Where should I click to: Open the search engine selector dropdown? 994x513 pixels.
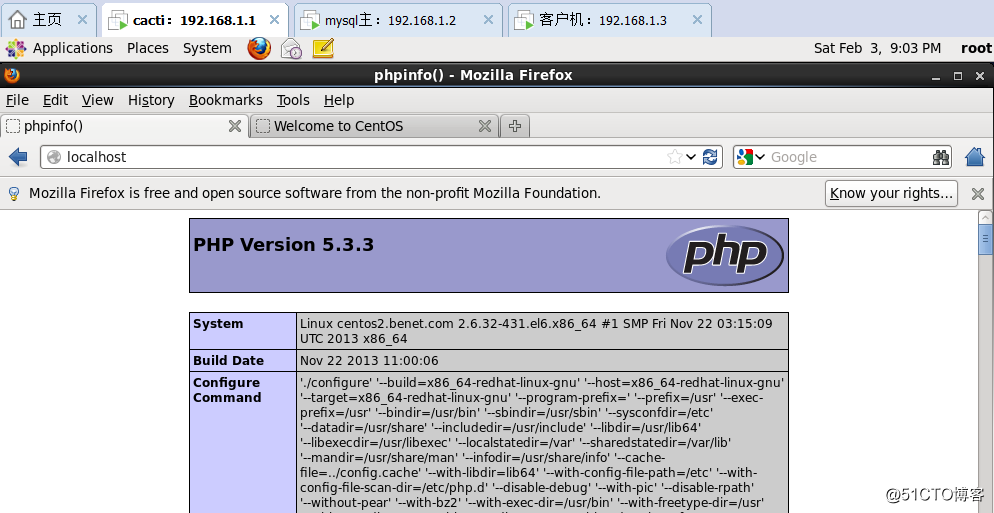click(760, 157)
